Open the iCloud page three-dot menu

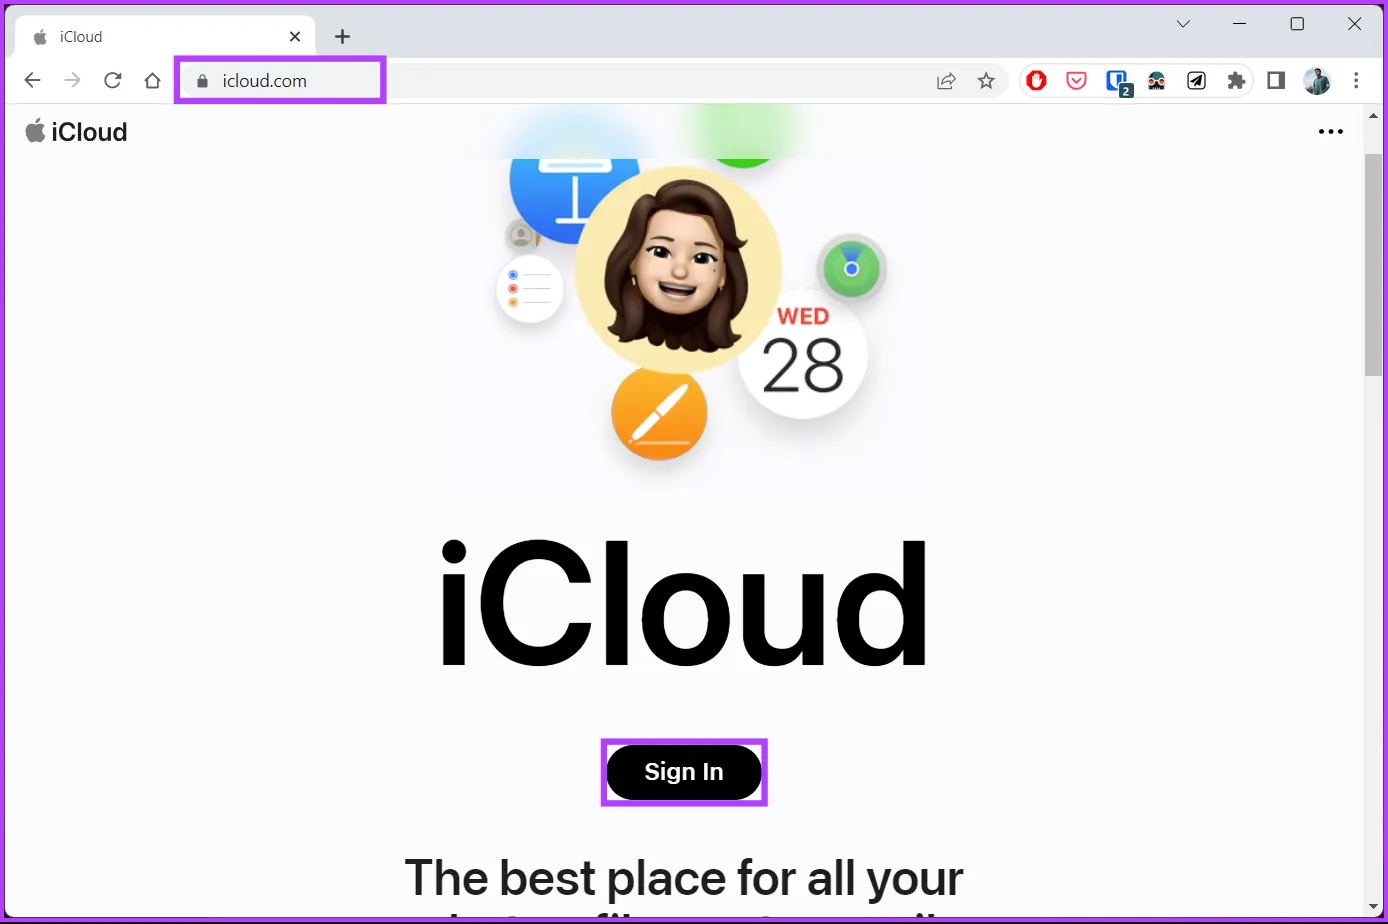click(x=1331, y=132)
